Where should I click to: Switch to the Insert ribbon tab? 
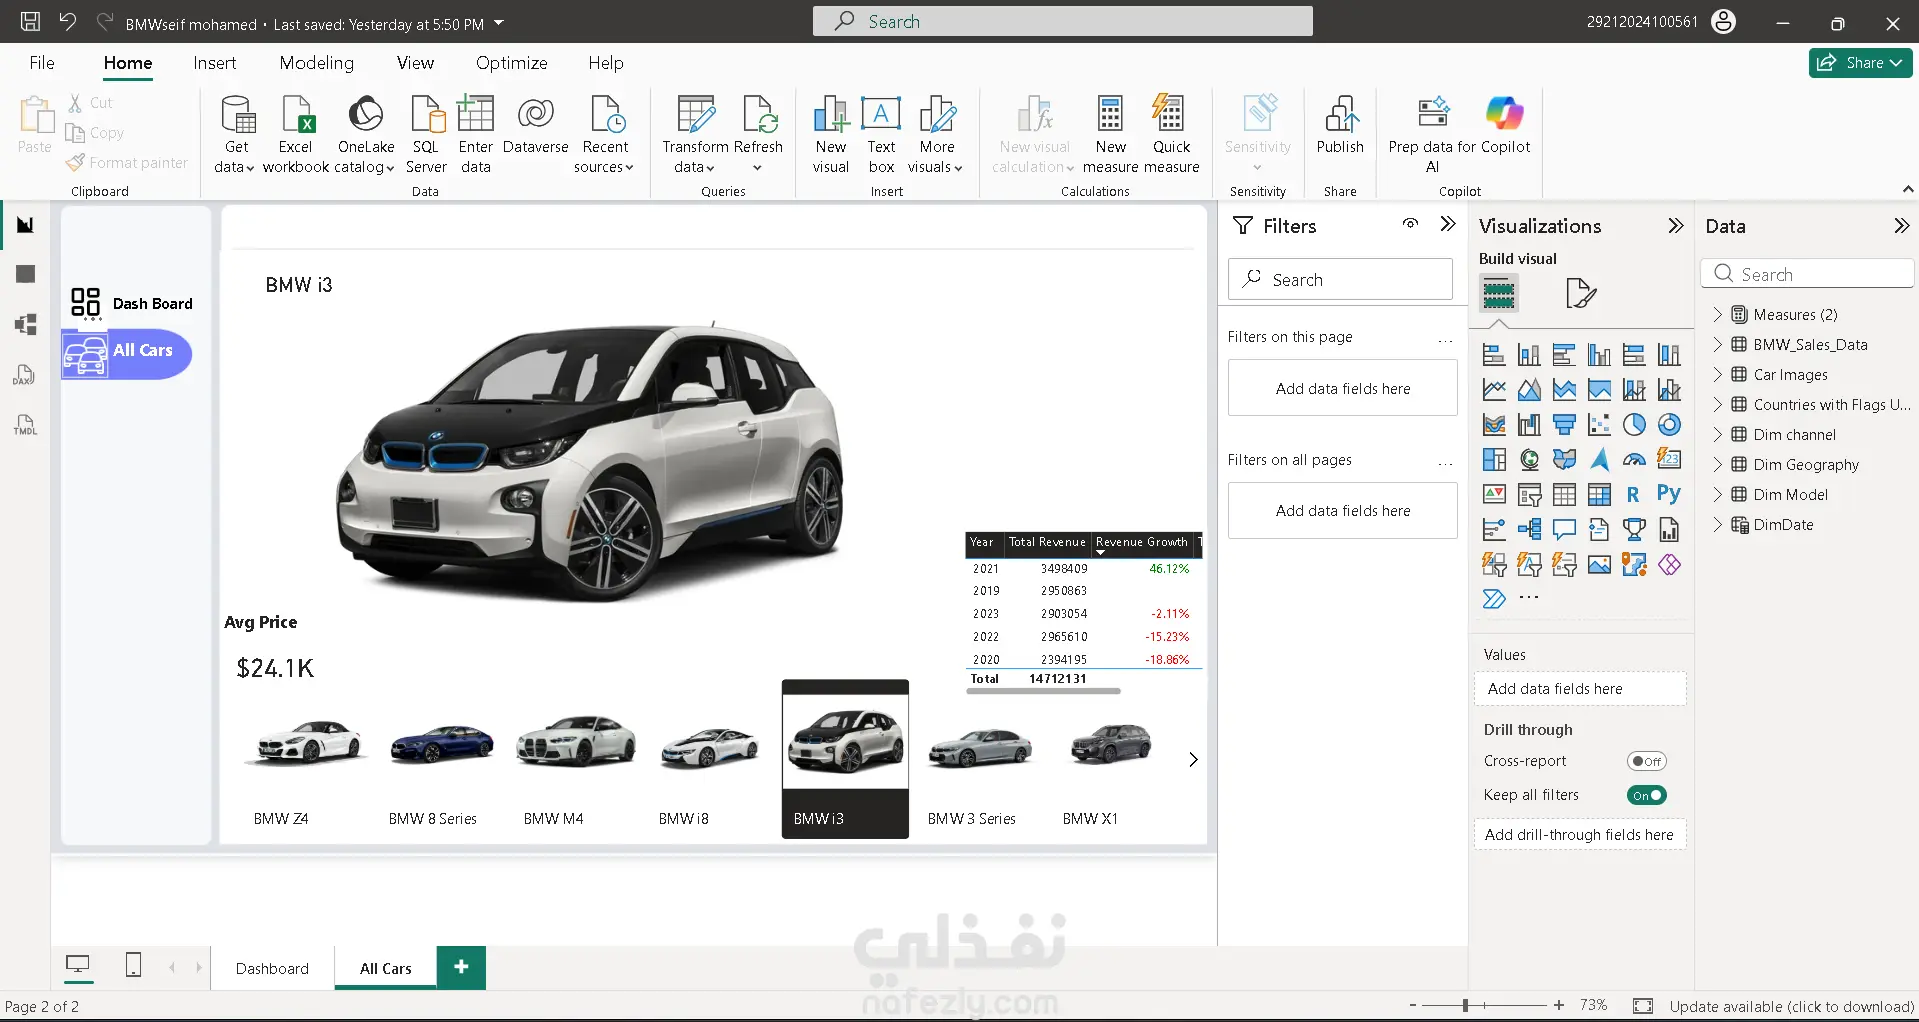(x=215, y=63)
